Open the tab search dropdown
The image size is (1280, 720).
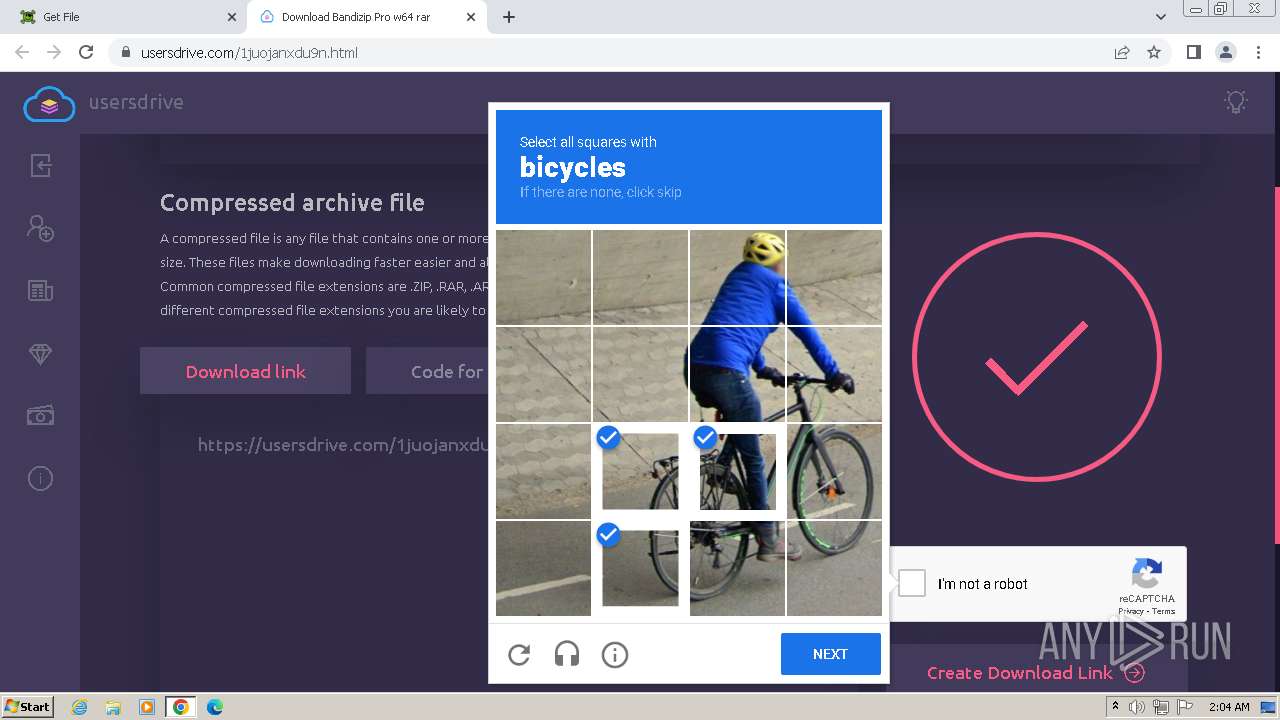pos(1160,17)
